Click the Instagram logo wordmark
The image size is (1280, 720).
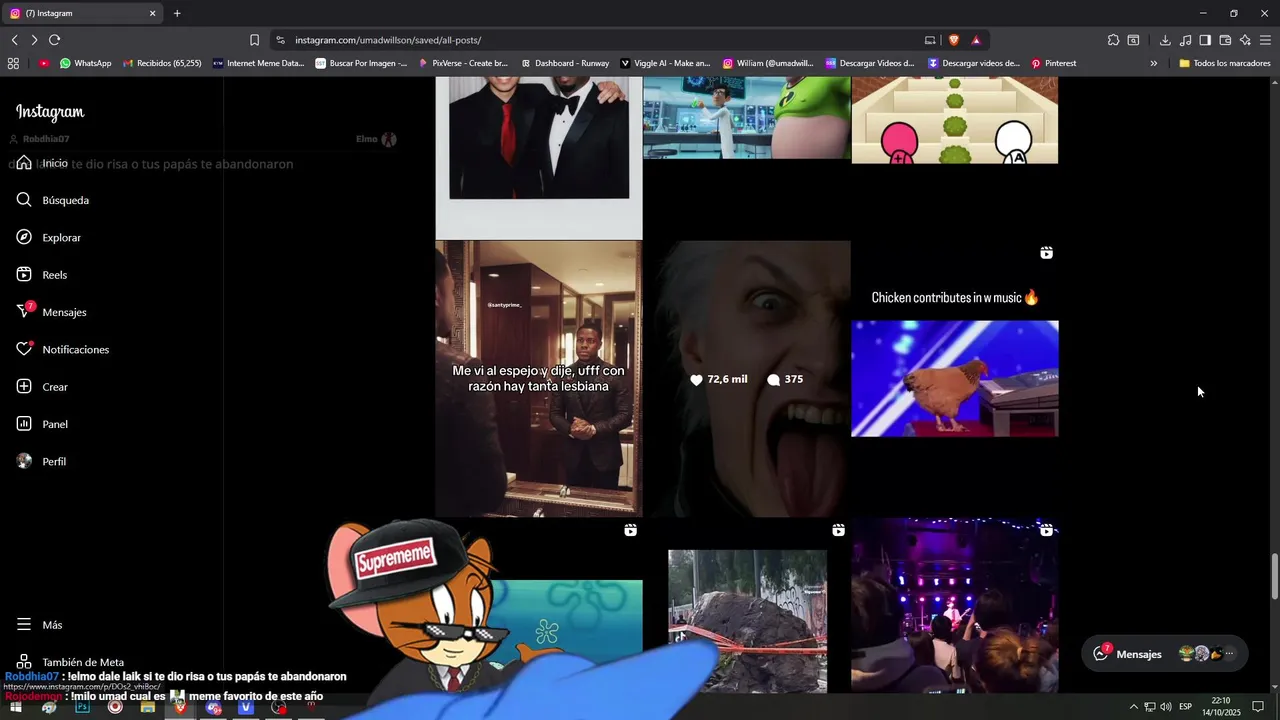(50, 112)
